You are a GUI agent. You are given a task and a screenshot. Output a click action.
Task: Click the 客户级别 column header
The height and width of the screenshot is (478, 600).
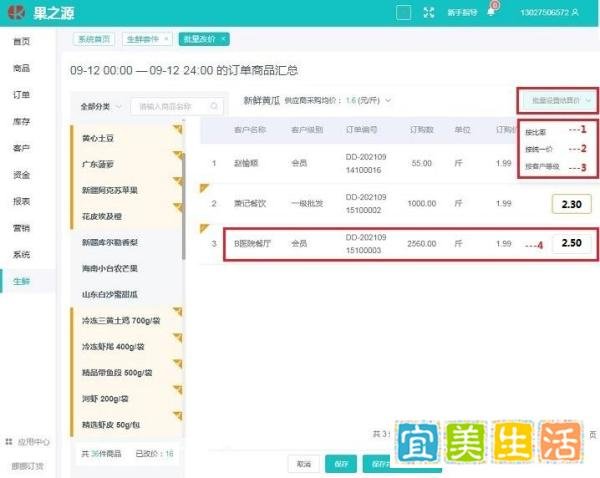(307, 130)
